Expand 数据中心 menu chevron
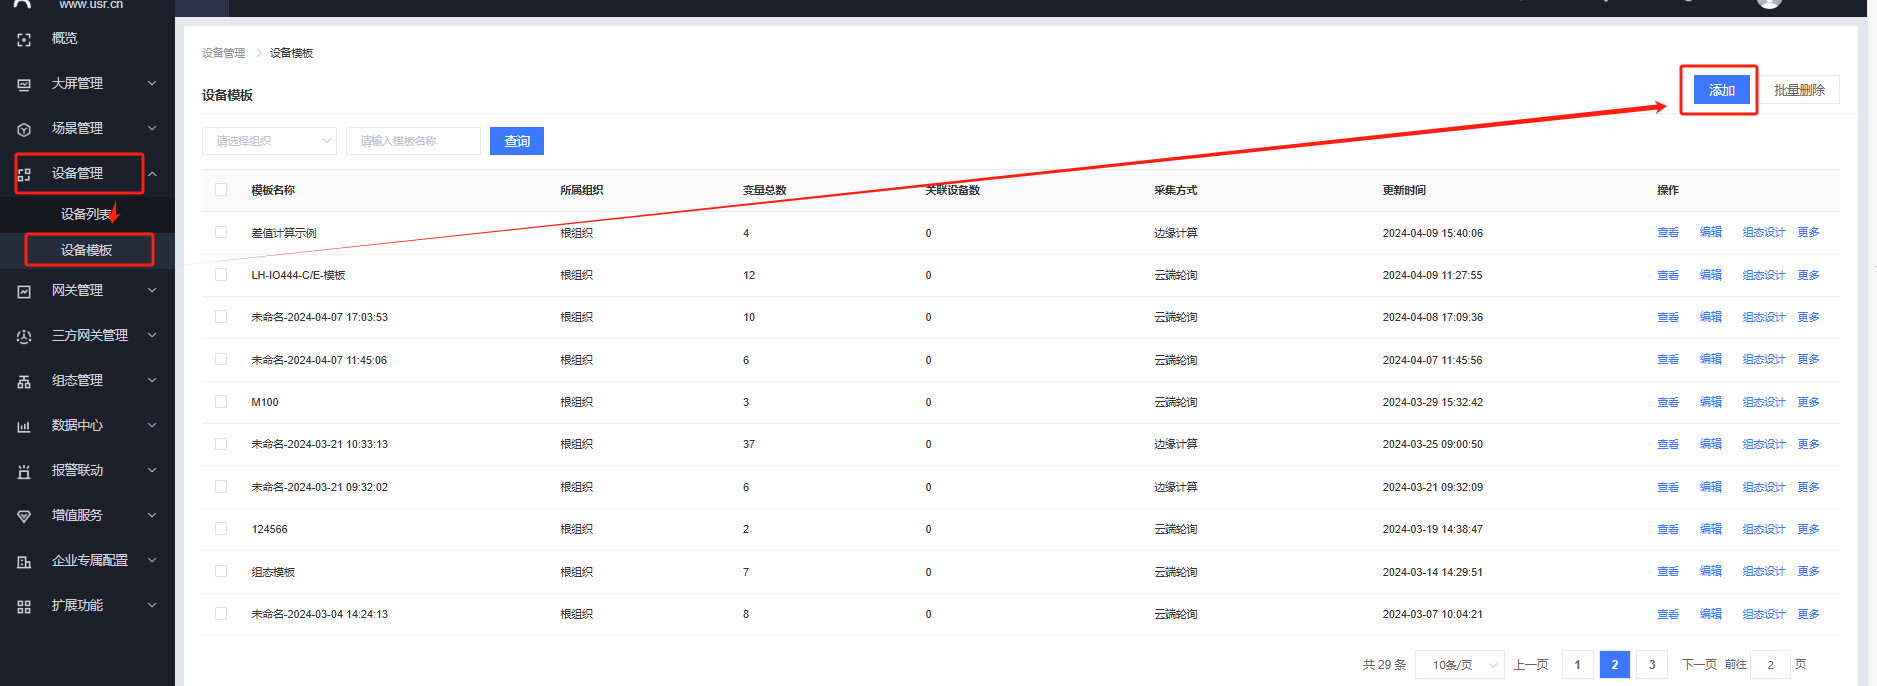This screenshot has height=686, width=1877. click(x=152, y=425)
